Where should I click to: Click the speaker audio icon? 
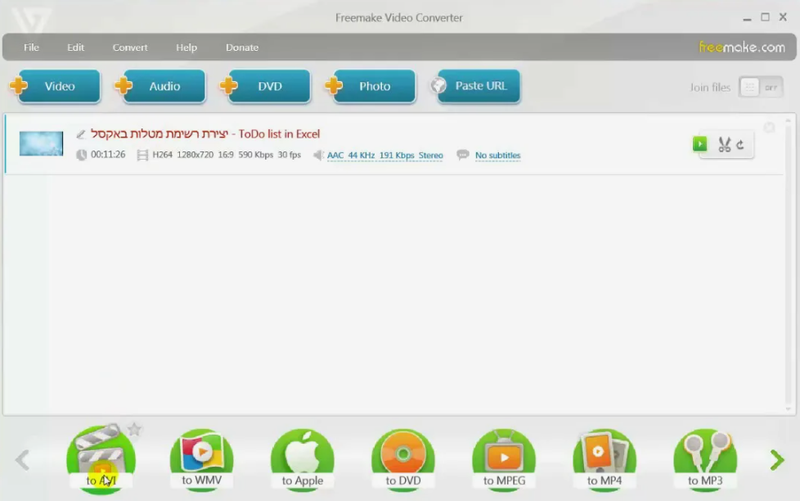tap(318, 155)
